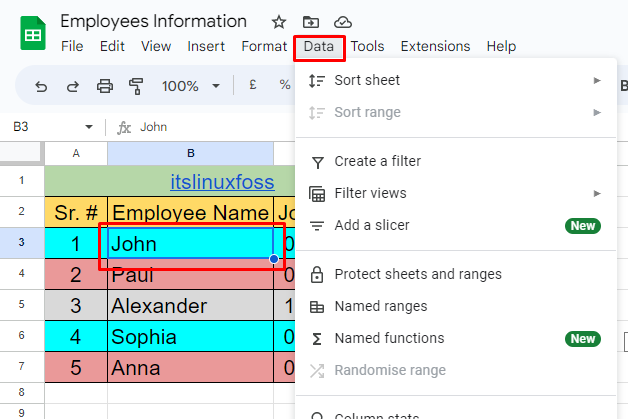The width and height of the screenshot is (628, 419).
Task: Click the Employee Name header cell
Action: [x=191, y=212]
